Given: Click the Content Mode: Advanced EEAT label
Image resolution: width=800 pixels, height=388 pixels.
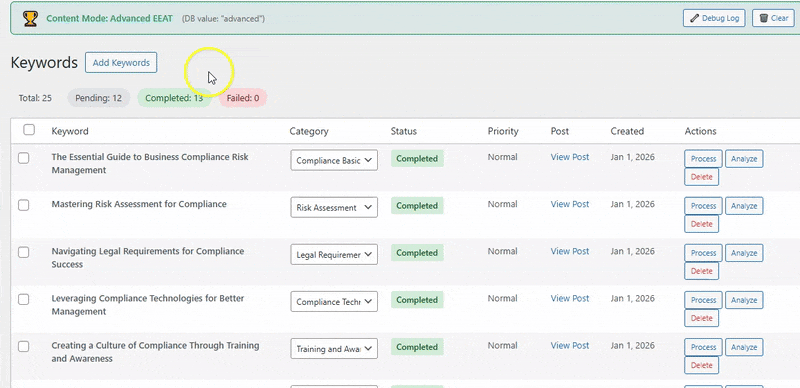Looking at the screenshot, I should point(110,18).
